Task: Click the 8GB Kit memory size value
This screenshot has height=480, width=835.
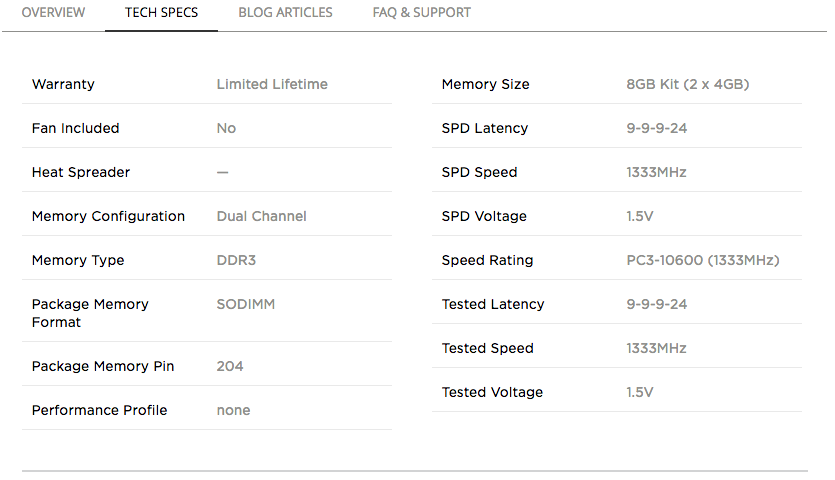Action: (687, 84)
